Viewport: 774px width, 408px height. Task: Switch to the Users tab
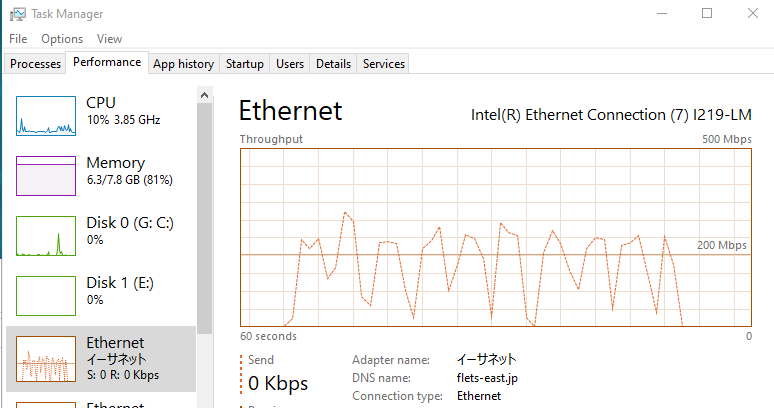(x=290, y=64)
